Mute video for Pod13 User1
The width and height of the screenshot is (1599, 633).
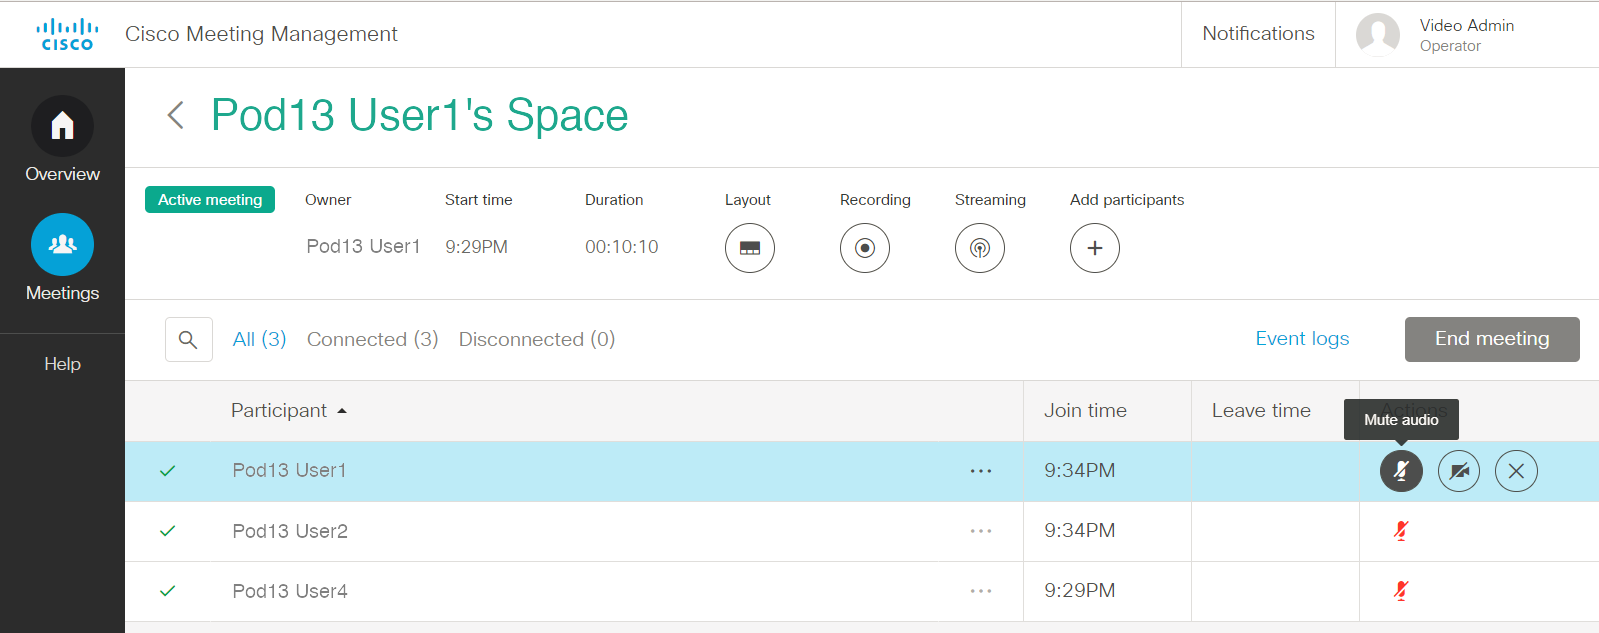pyautogui.click(x=1459, y=471)
